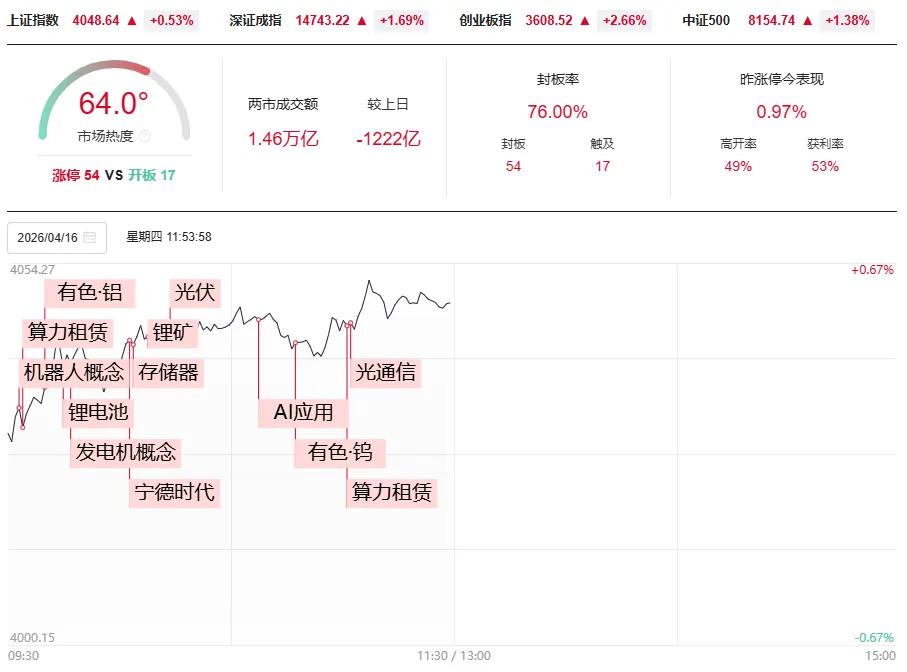This screenshot has height=672, width=907.
Task: Select the 有色·钨 marker label
Action: pyautogui.click(x=340, y=452)
